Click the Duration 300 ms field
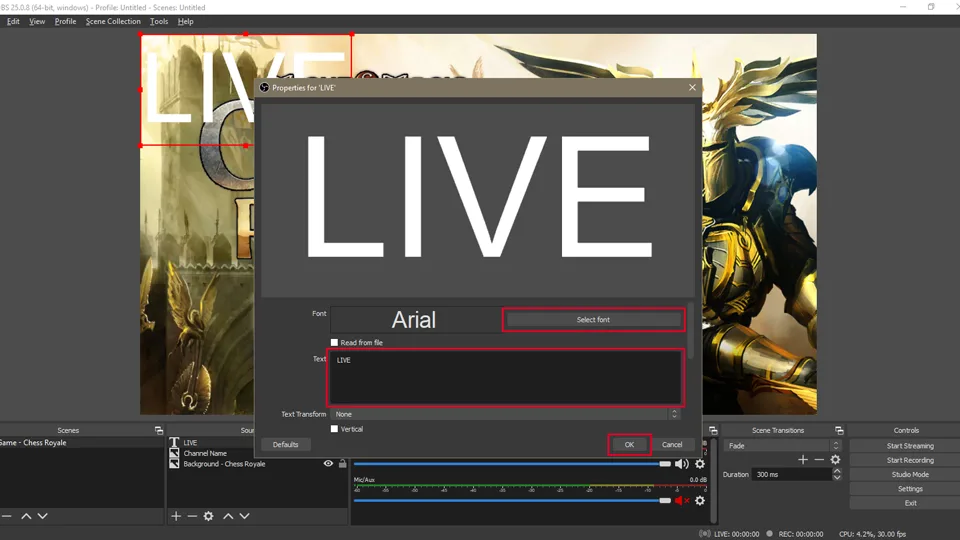960x540 pixels. coord(792,474)
